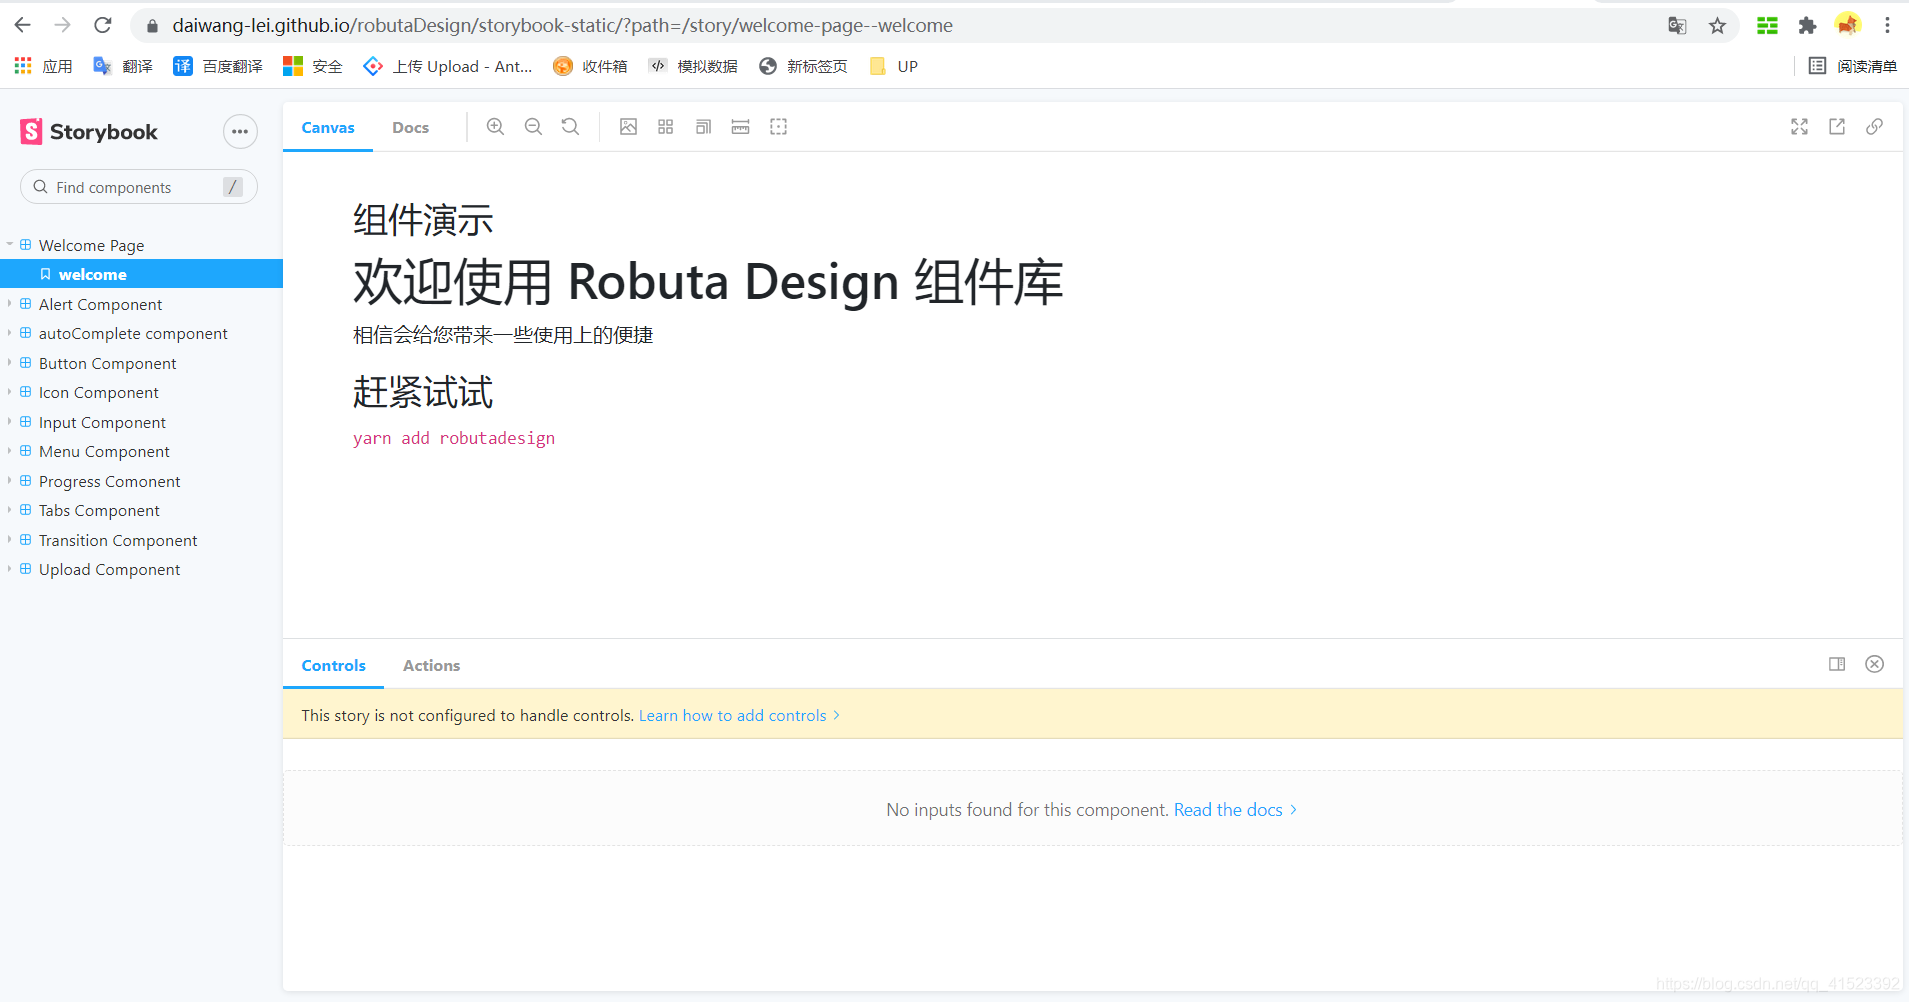Click the browser address bar URL
This screenshot has height=1002, width=1909.
click(x=562, y=25)
